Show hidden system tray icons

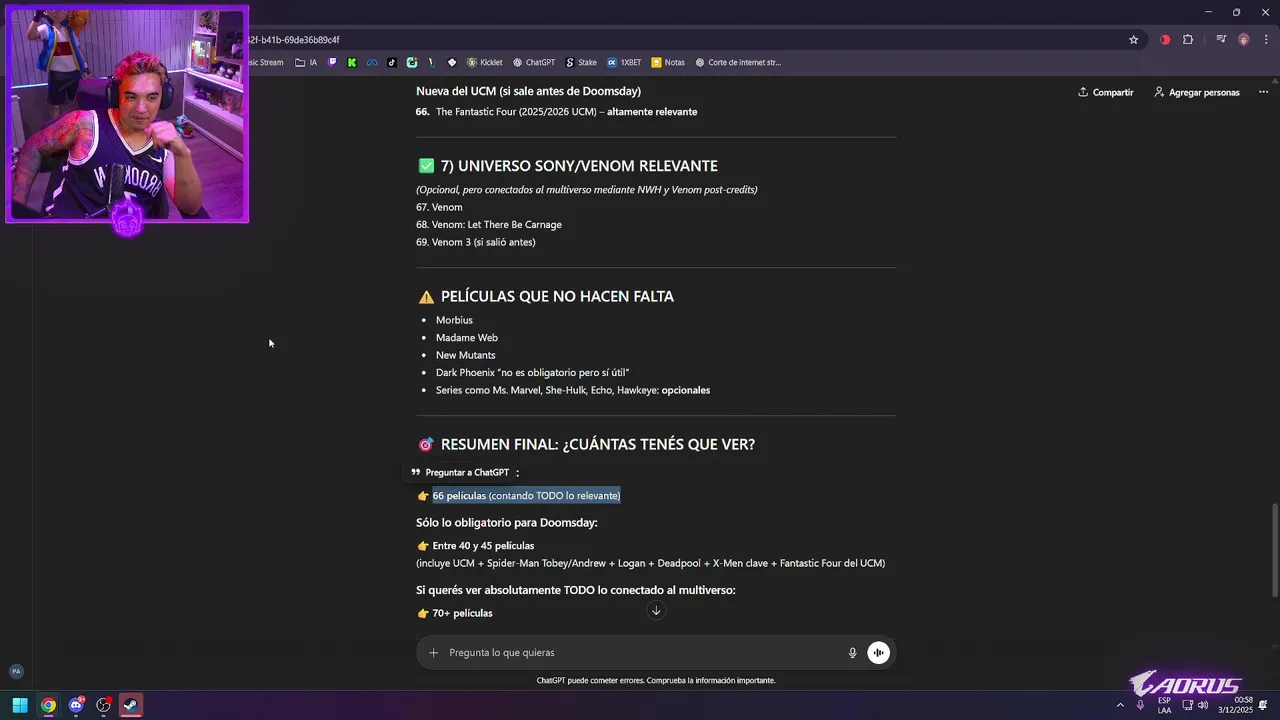pos(1120,706)
